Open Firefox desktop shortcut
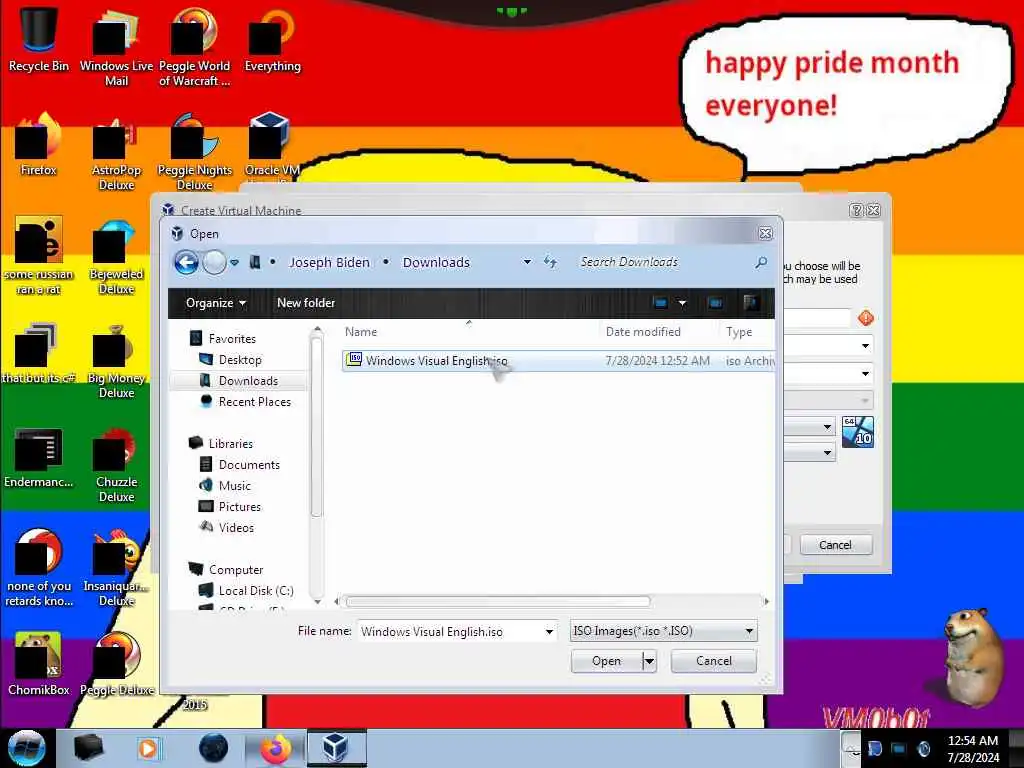This screenshot has width=1024, height=768. tap(39, 145)
